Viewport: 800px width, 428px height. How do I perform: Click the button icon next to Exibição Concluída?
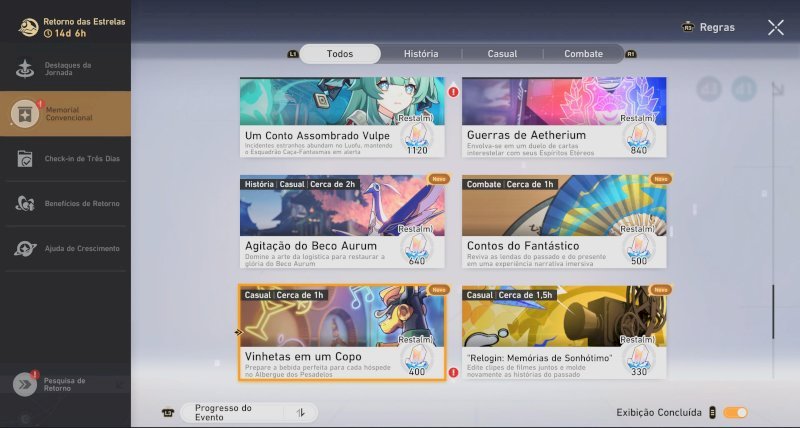pyautogui.click(x=713, y=412)
